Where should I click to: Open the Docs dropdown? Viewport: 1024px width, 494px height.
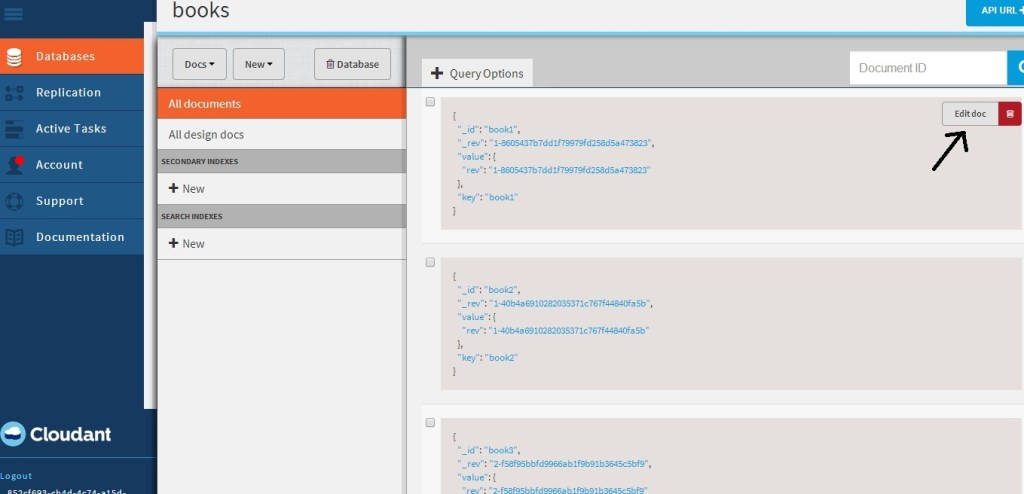[200, 64]
